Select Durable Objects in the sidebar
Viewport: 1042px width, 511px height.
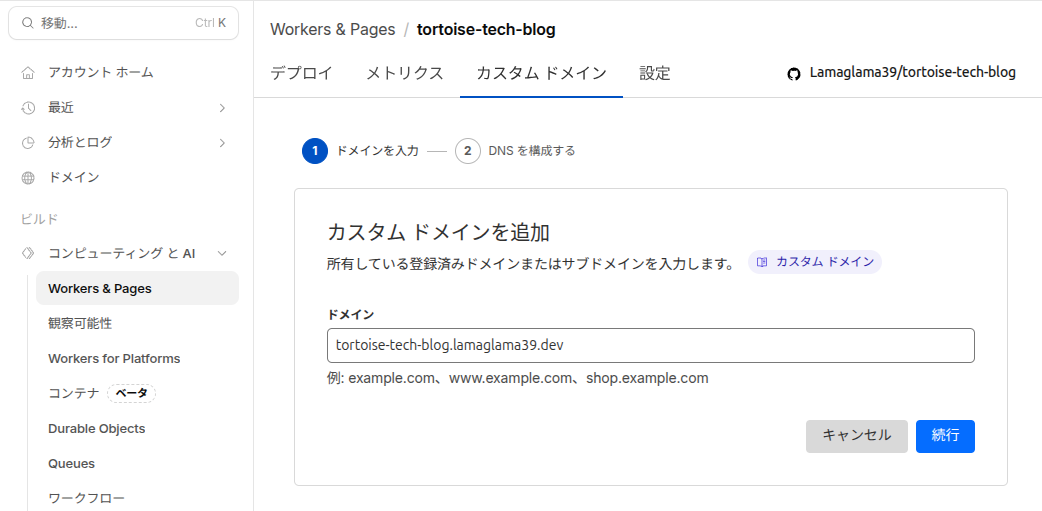tap(96, 429)
